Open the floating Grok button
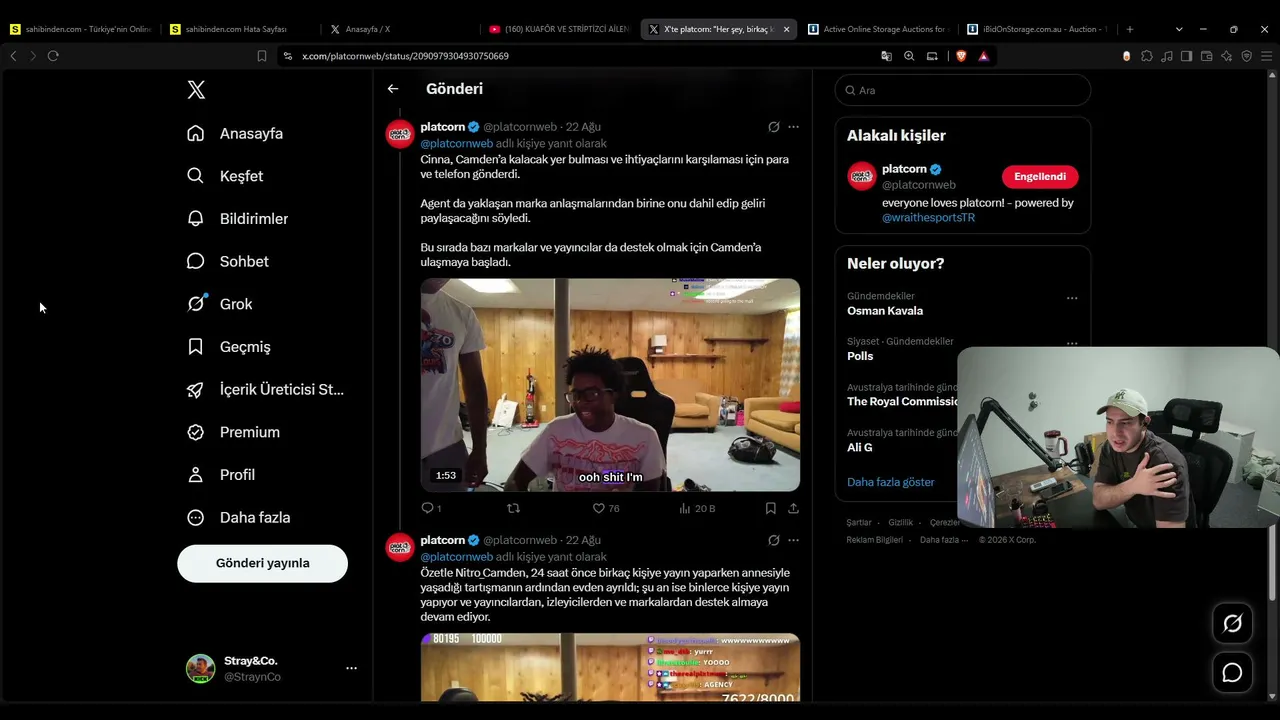The width and height of the screenshot is (1280, 720). pyautogui.click(x=1232, y=624)
